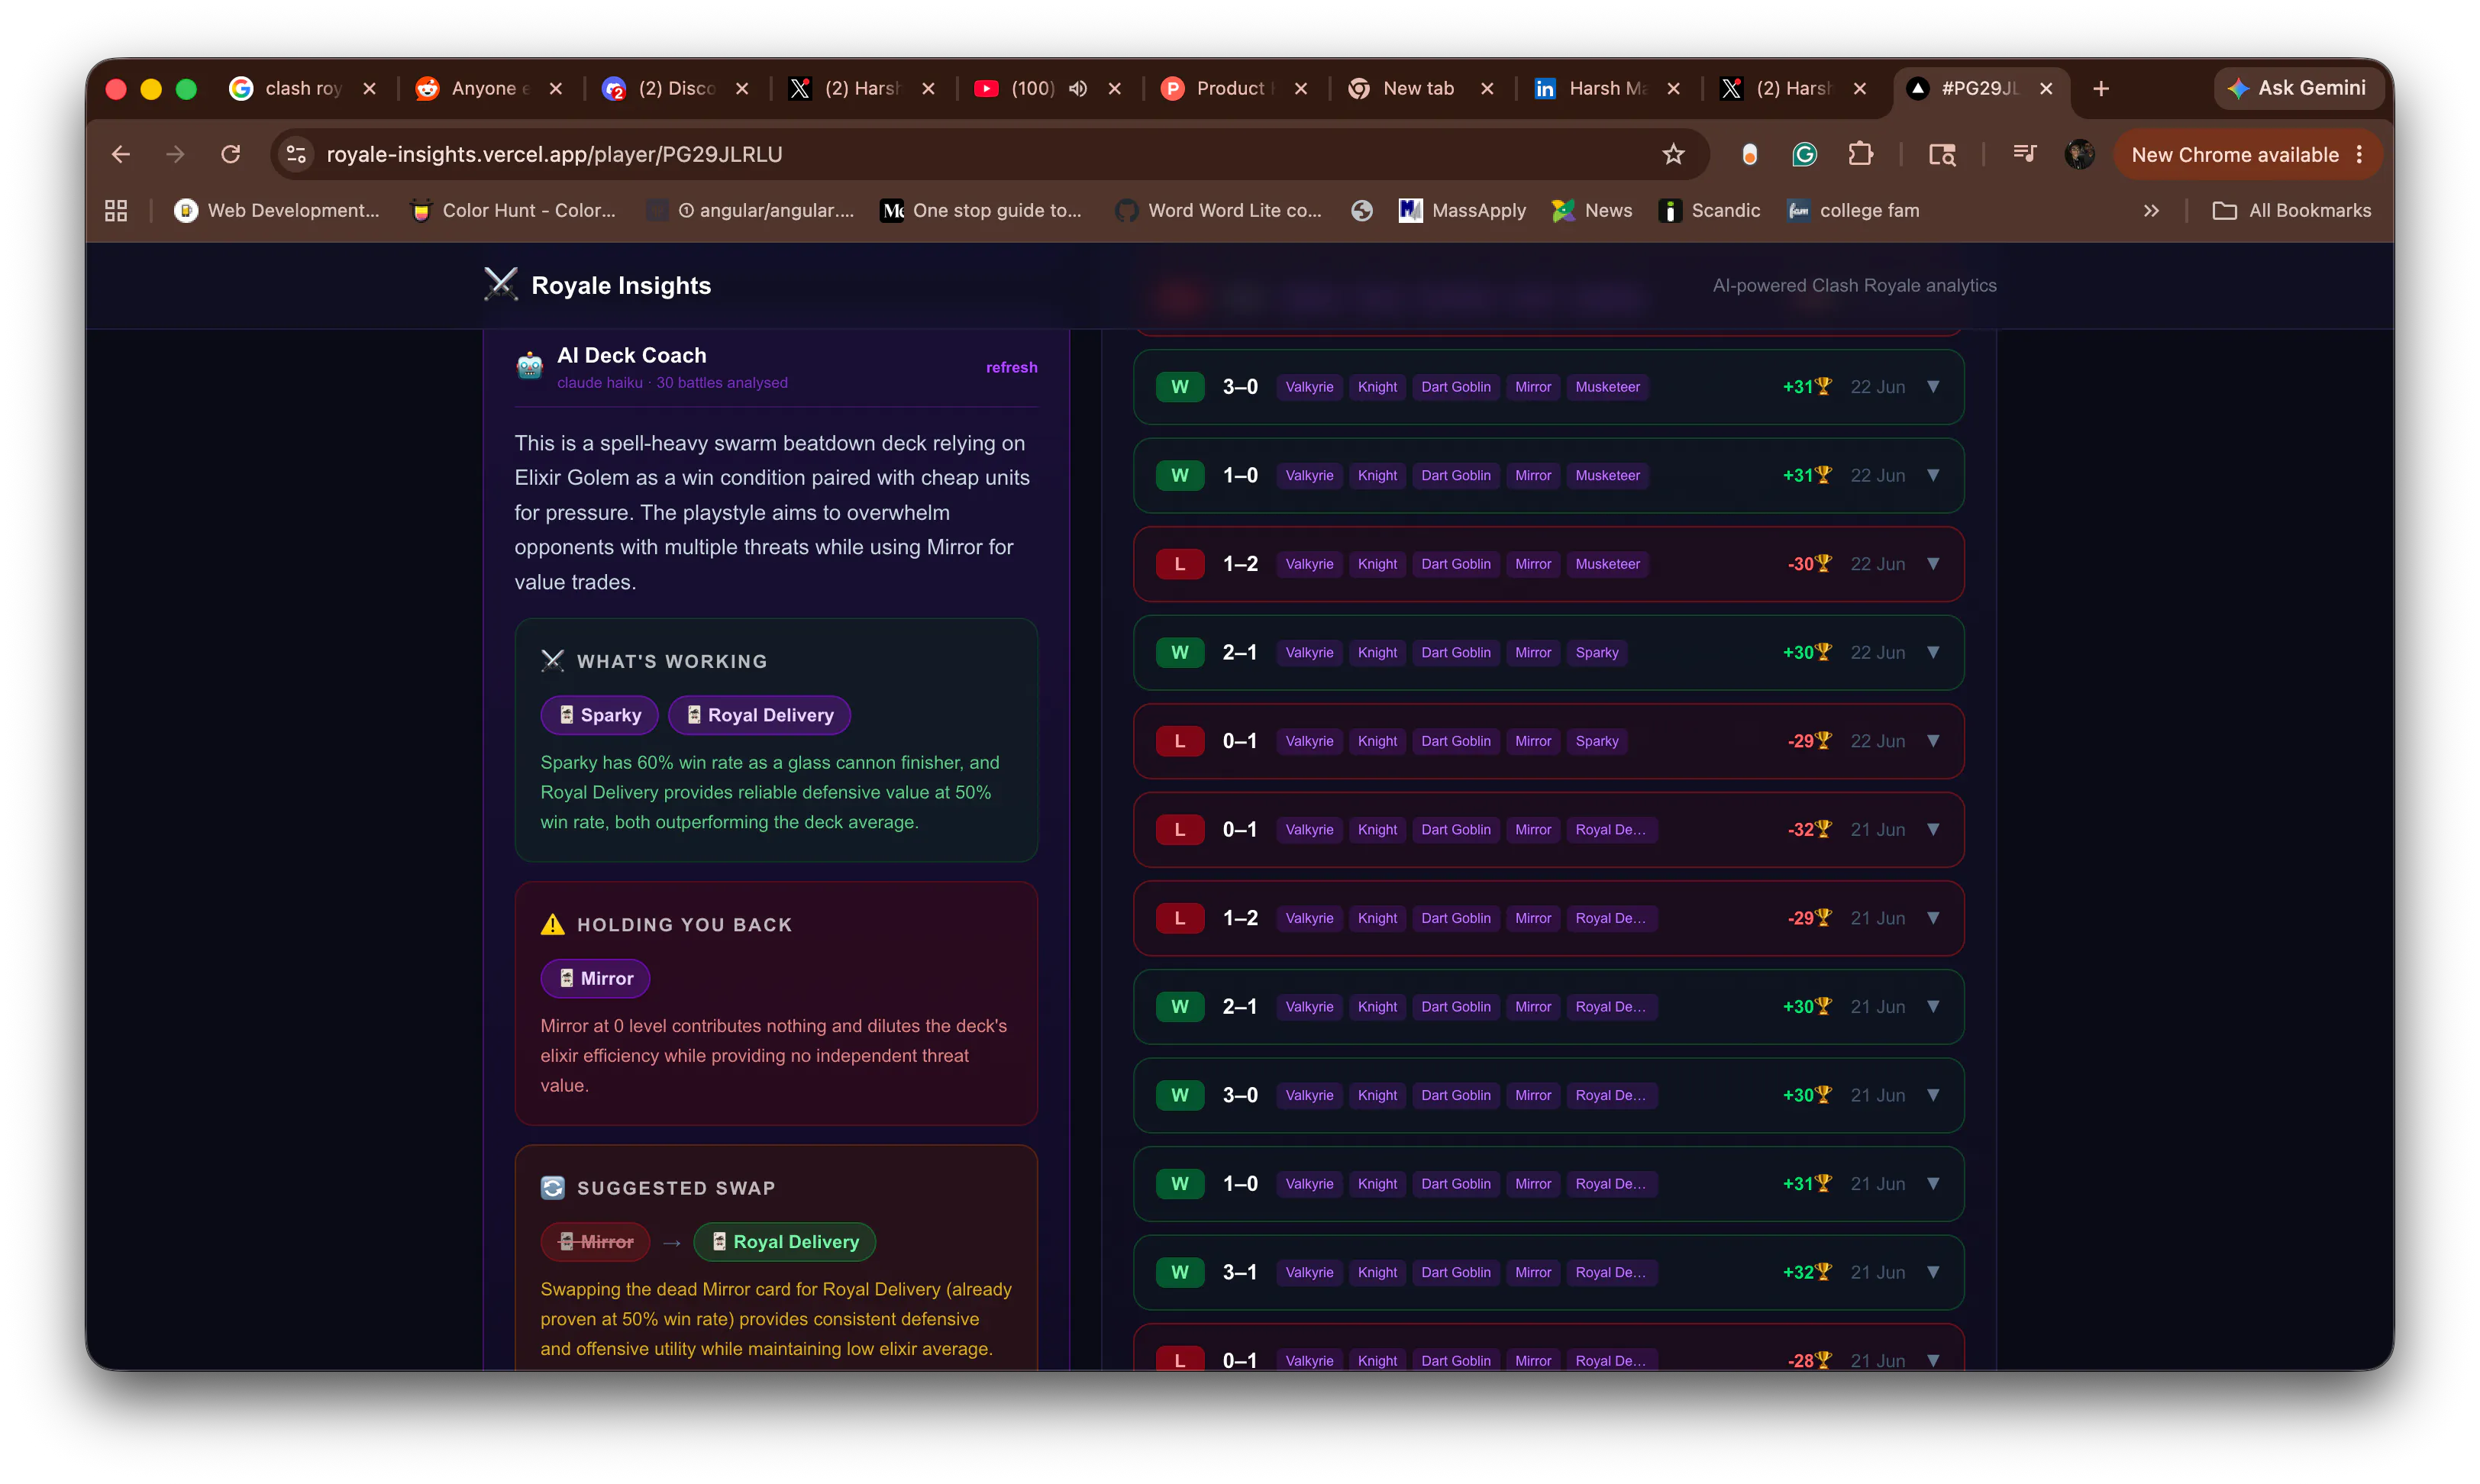The width and height of the screenshot is (2480, 1484).
Task: Click "Valkyrie" tag in the 3–1 win row
Action: [1309, 1272]
